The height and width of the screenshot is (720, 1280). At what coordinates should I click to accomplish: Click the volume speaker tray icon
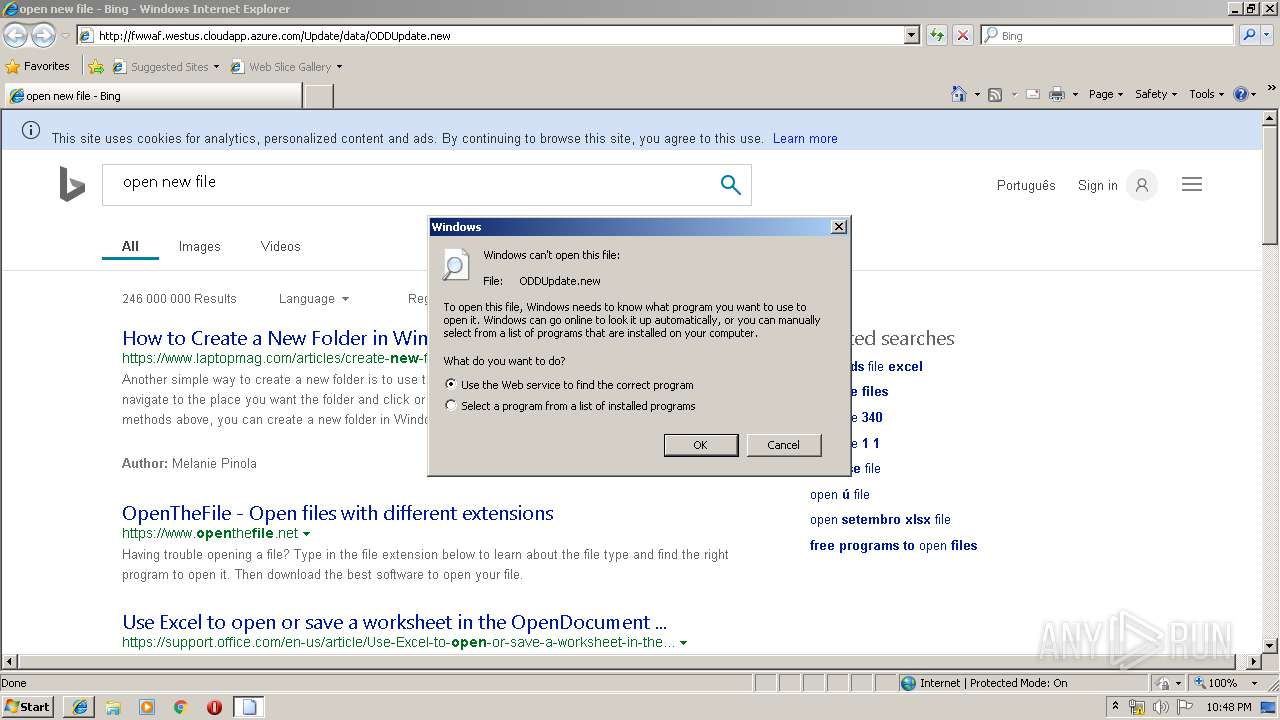click(x=1161, y=707)
